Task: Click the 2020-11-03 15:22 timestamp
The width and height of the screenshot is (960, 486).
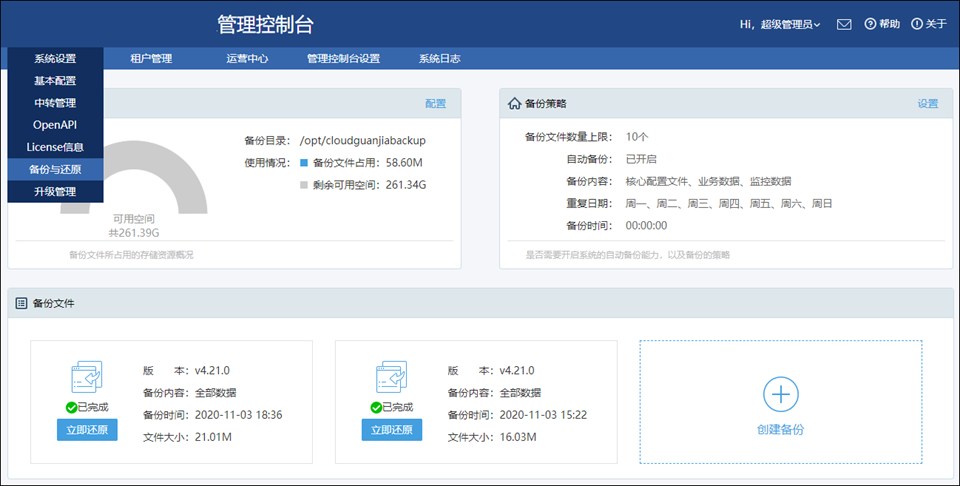Action: pos(543,415)
